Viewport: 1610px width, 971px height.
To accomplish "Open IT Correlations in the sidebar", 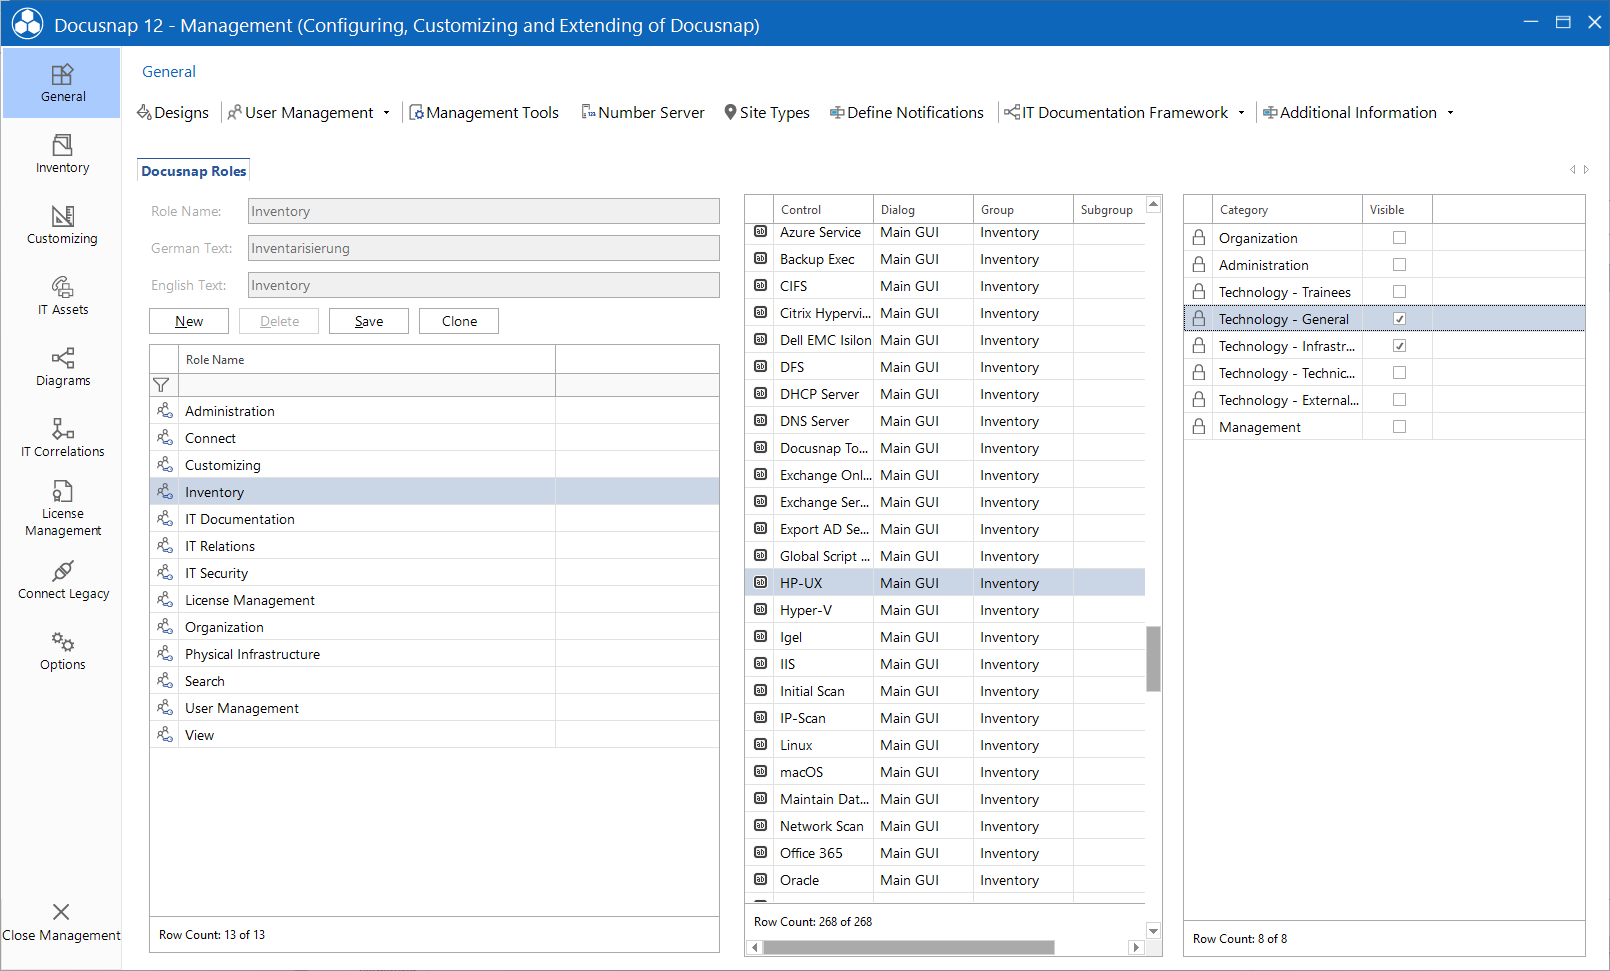I will 62,438.
